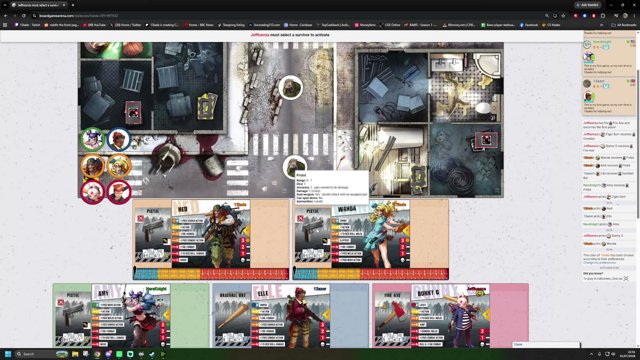Open File Explorer from the taskbar
The height and width of the screenshot is (360, 640).
pyautogui.click(x=75, y=354)
